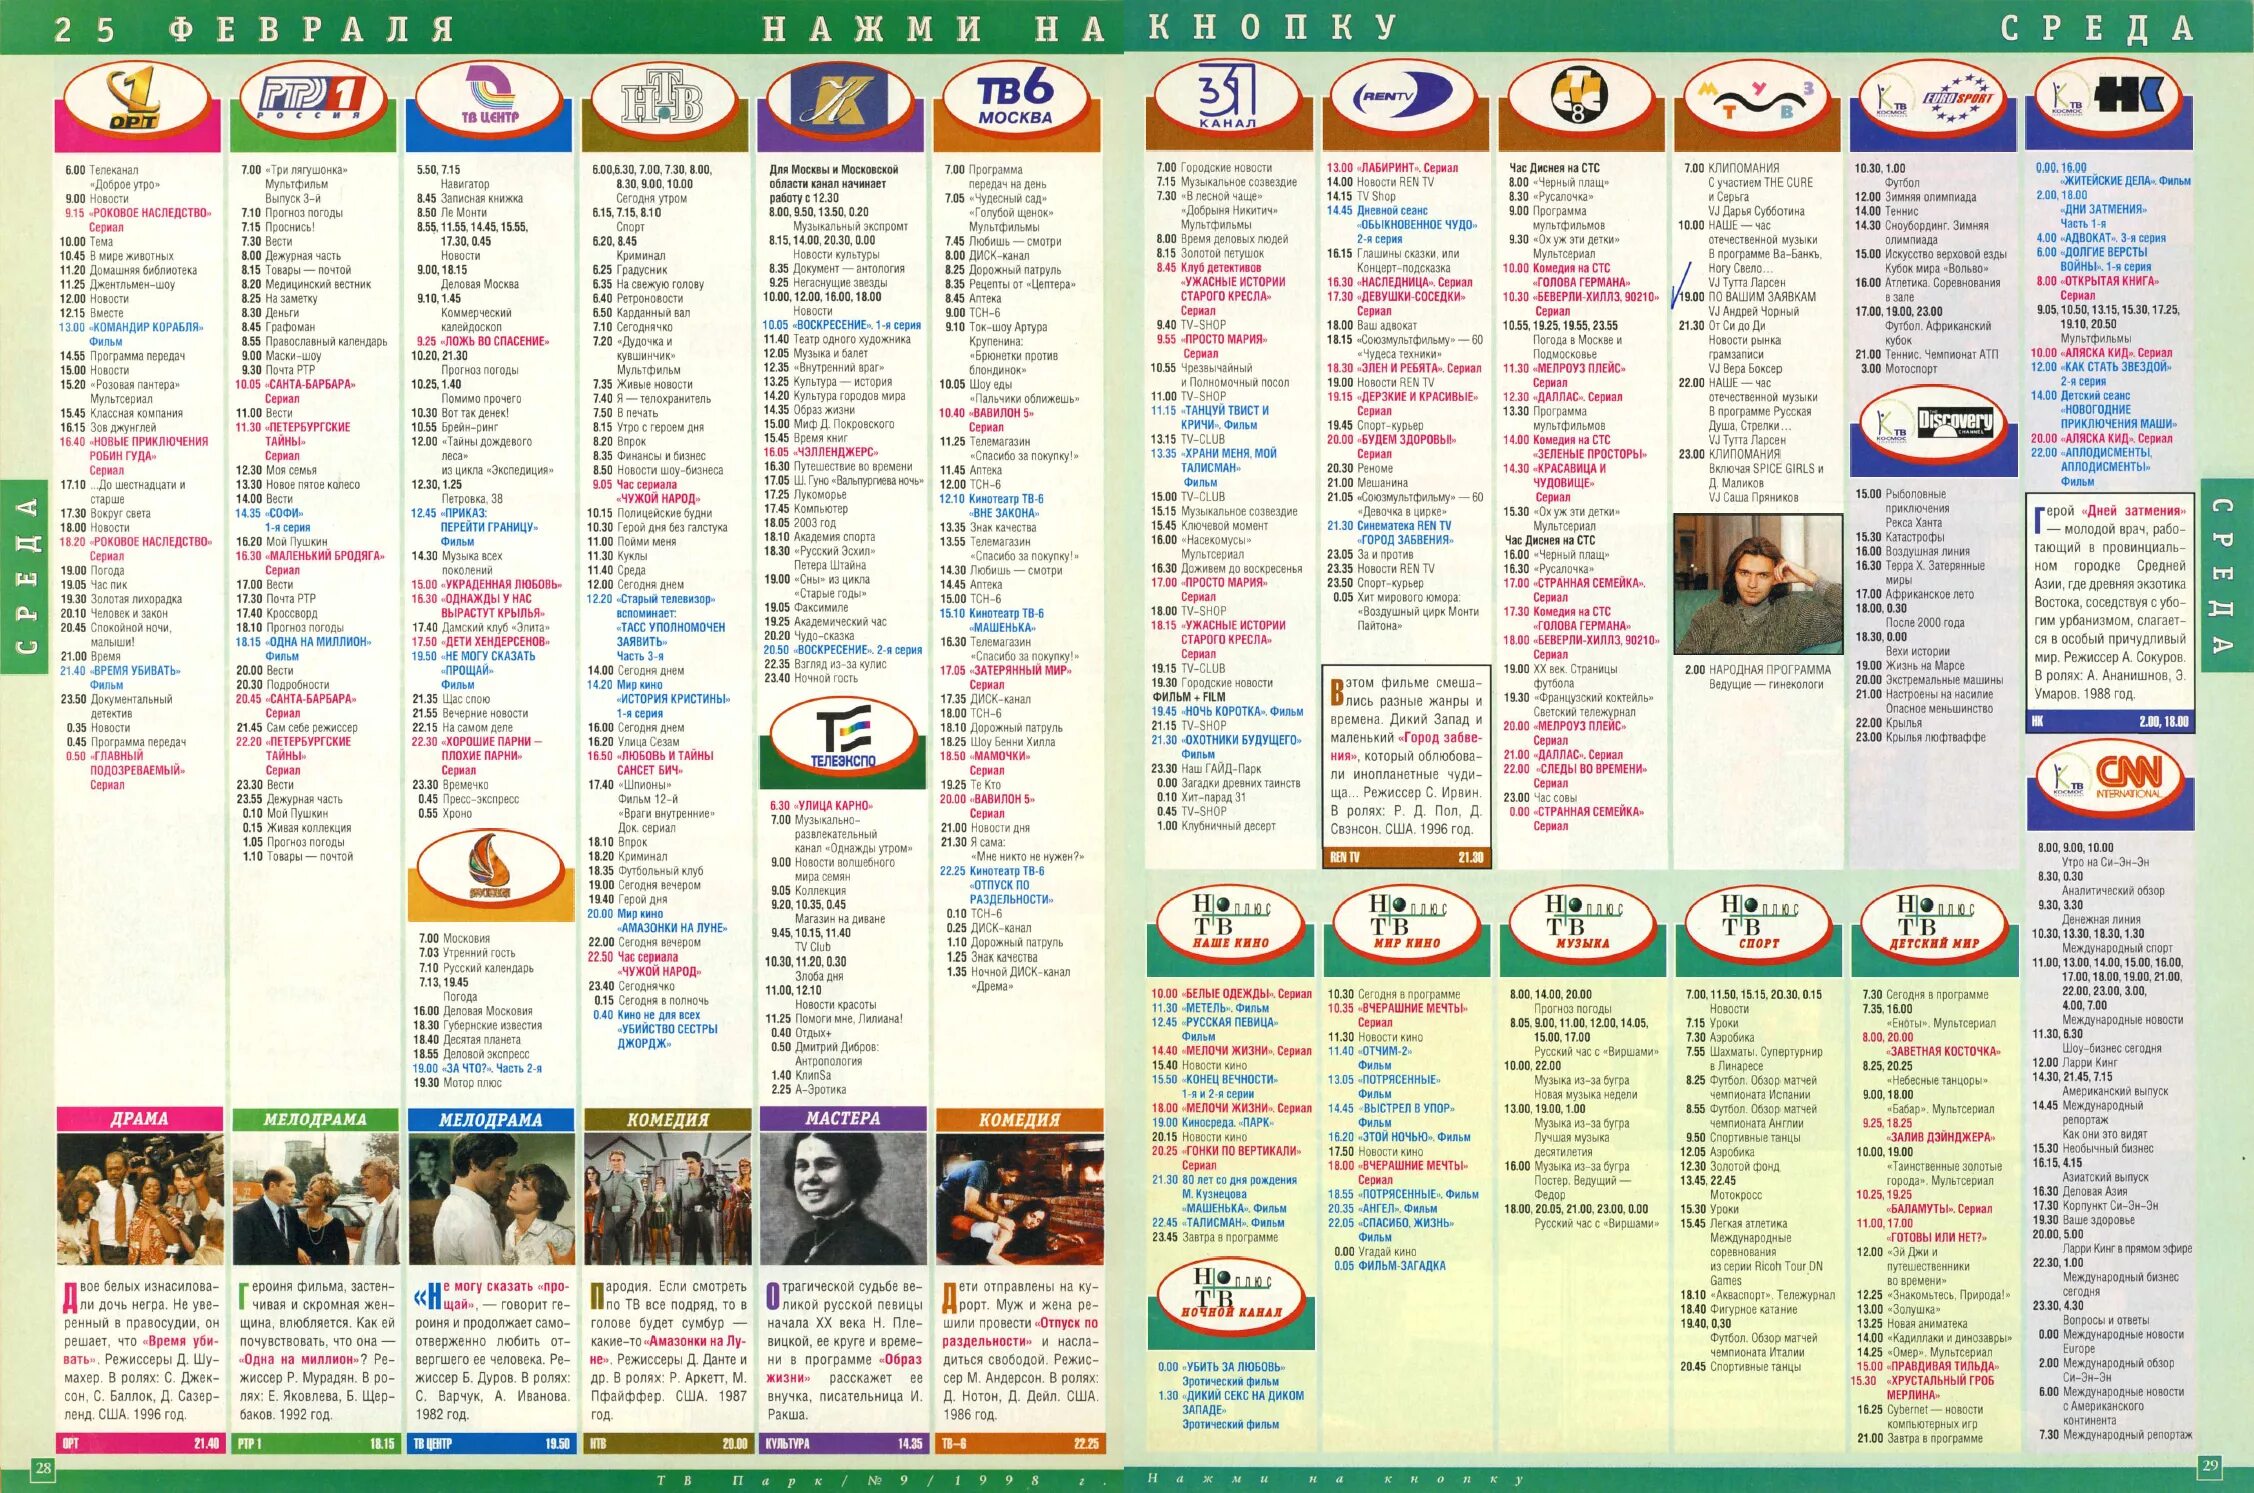Screen dimensions: 2254x1493
Task: Click the НК 2.00, 18.00 bar
Action: tap(2110, 721)
